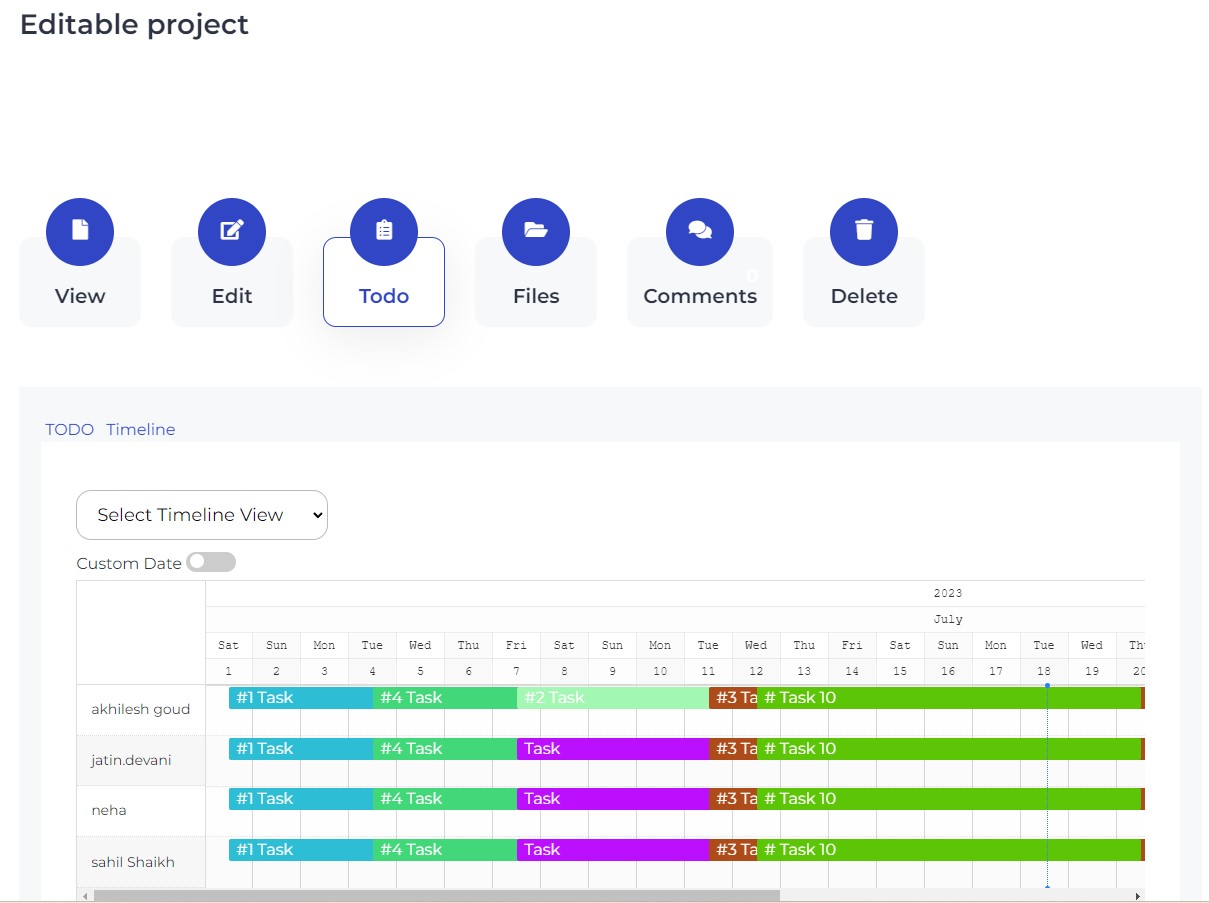This screenshot has width=1209, height=903.
Task: Click the Edit pencil icon
Action: coord(232,232)
